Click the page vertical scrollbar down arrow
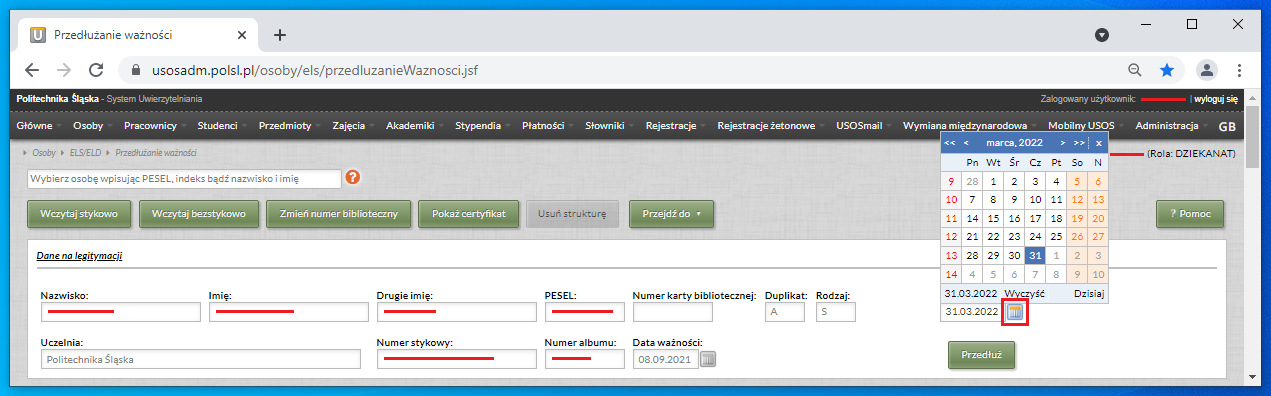The image size is (1271, 396). 1252,376
